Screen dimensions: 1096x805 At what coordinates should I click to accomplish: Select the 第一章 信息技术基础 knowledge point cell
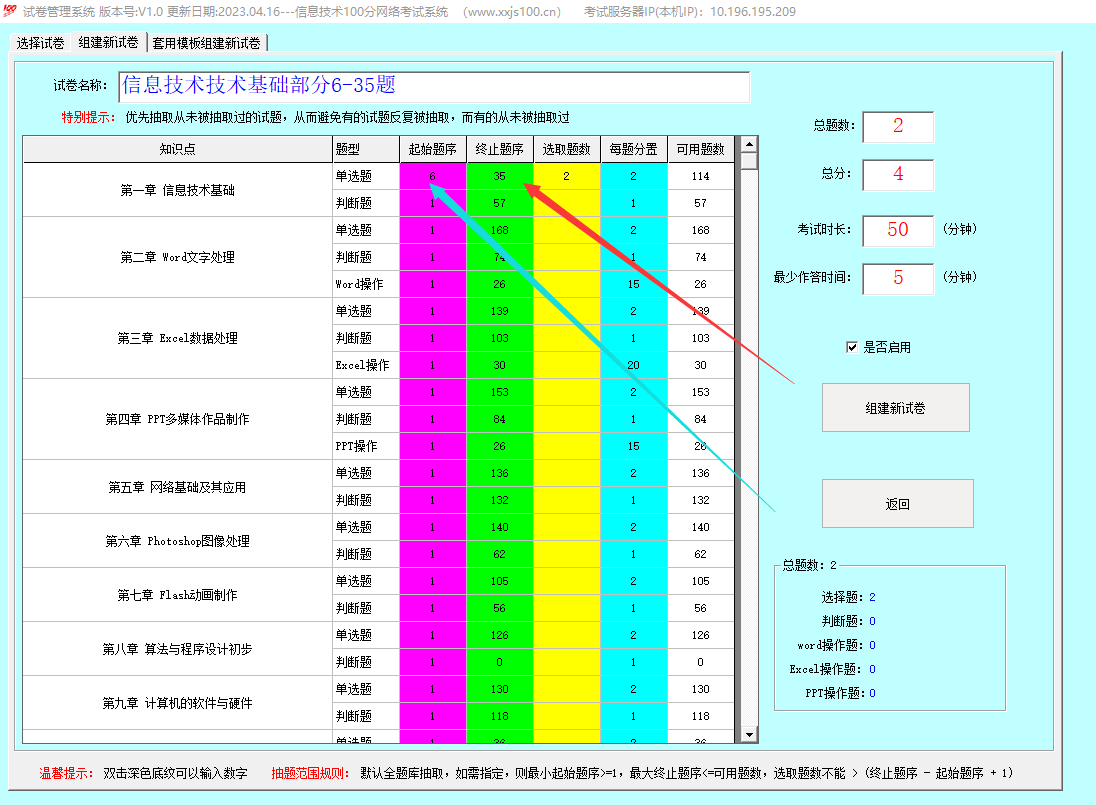[178, 190]
